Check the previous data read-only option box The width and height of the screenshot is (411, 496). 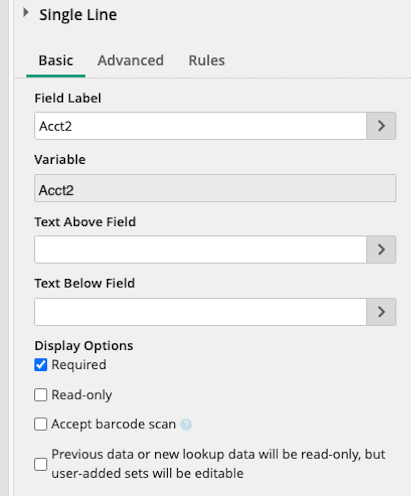pos(41,464)
